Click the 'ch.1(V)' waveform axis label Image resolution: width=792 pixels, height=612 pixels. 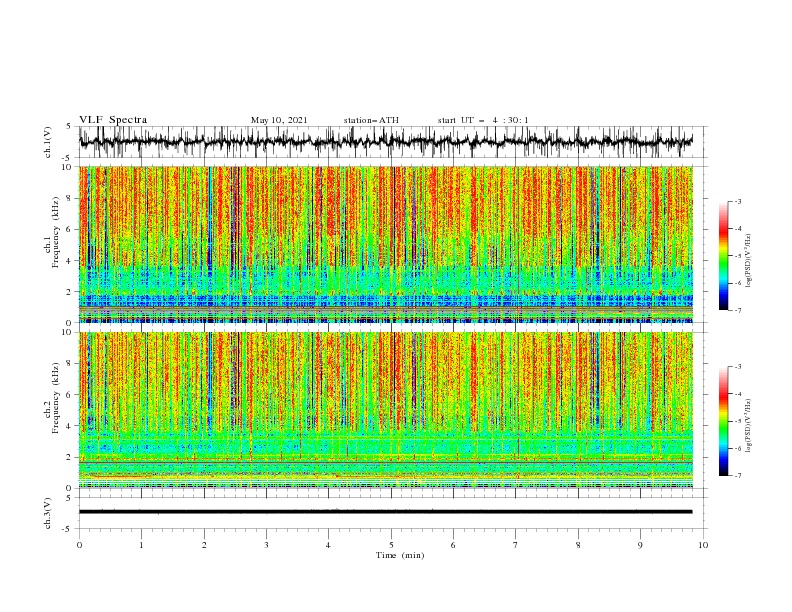48,142
